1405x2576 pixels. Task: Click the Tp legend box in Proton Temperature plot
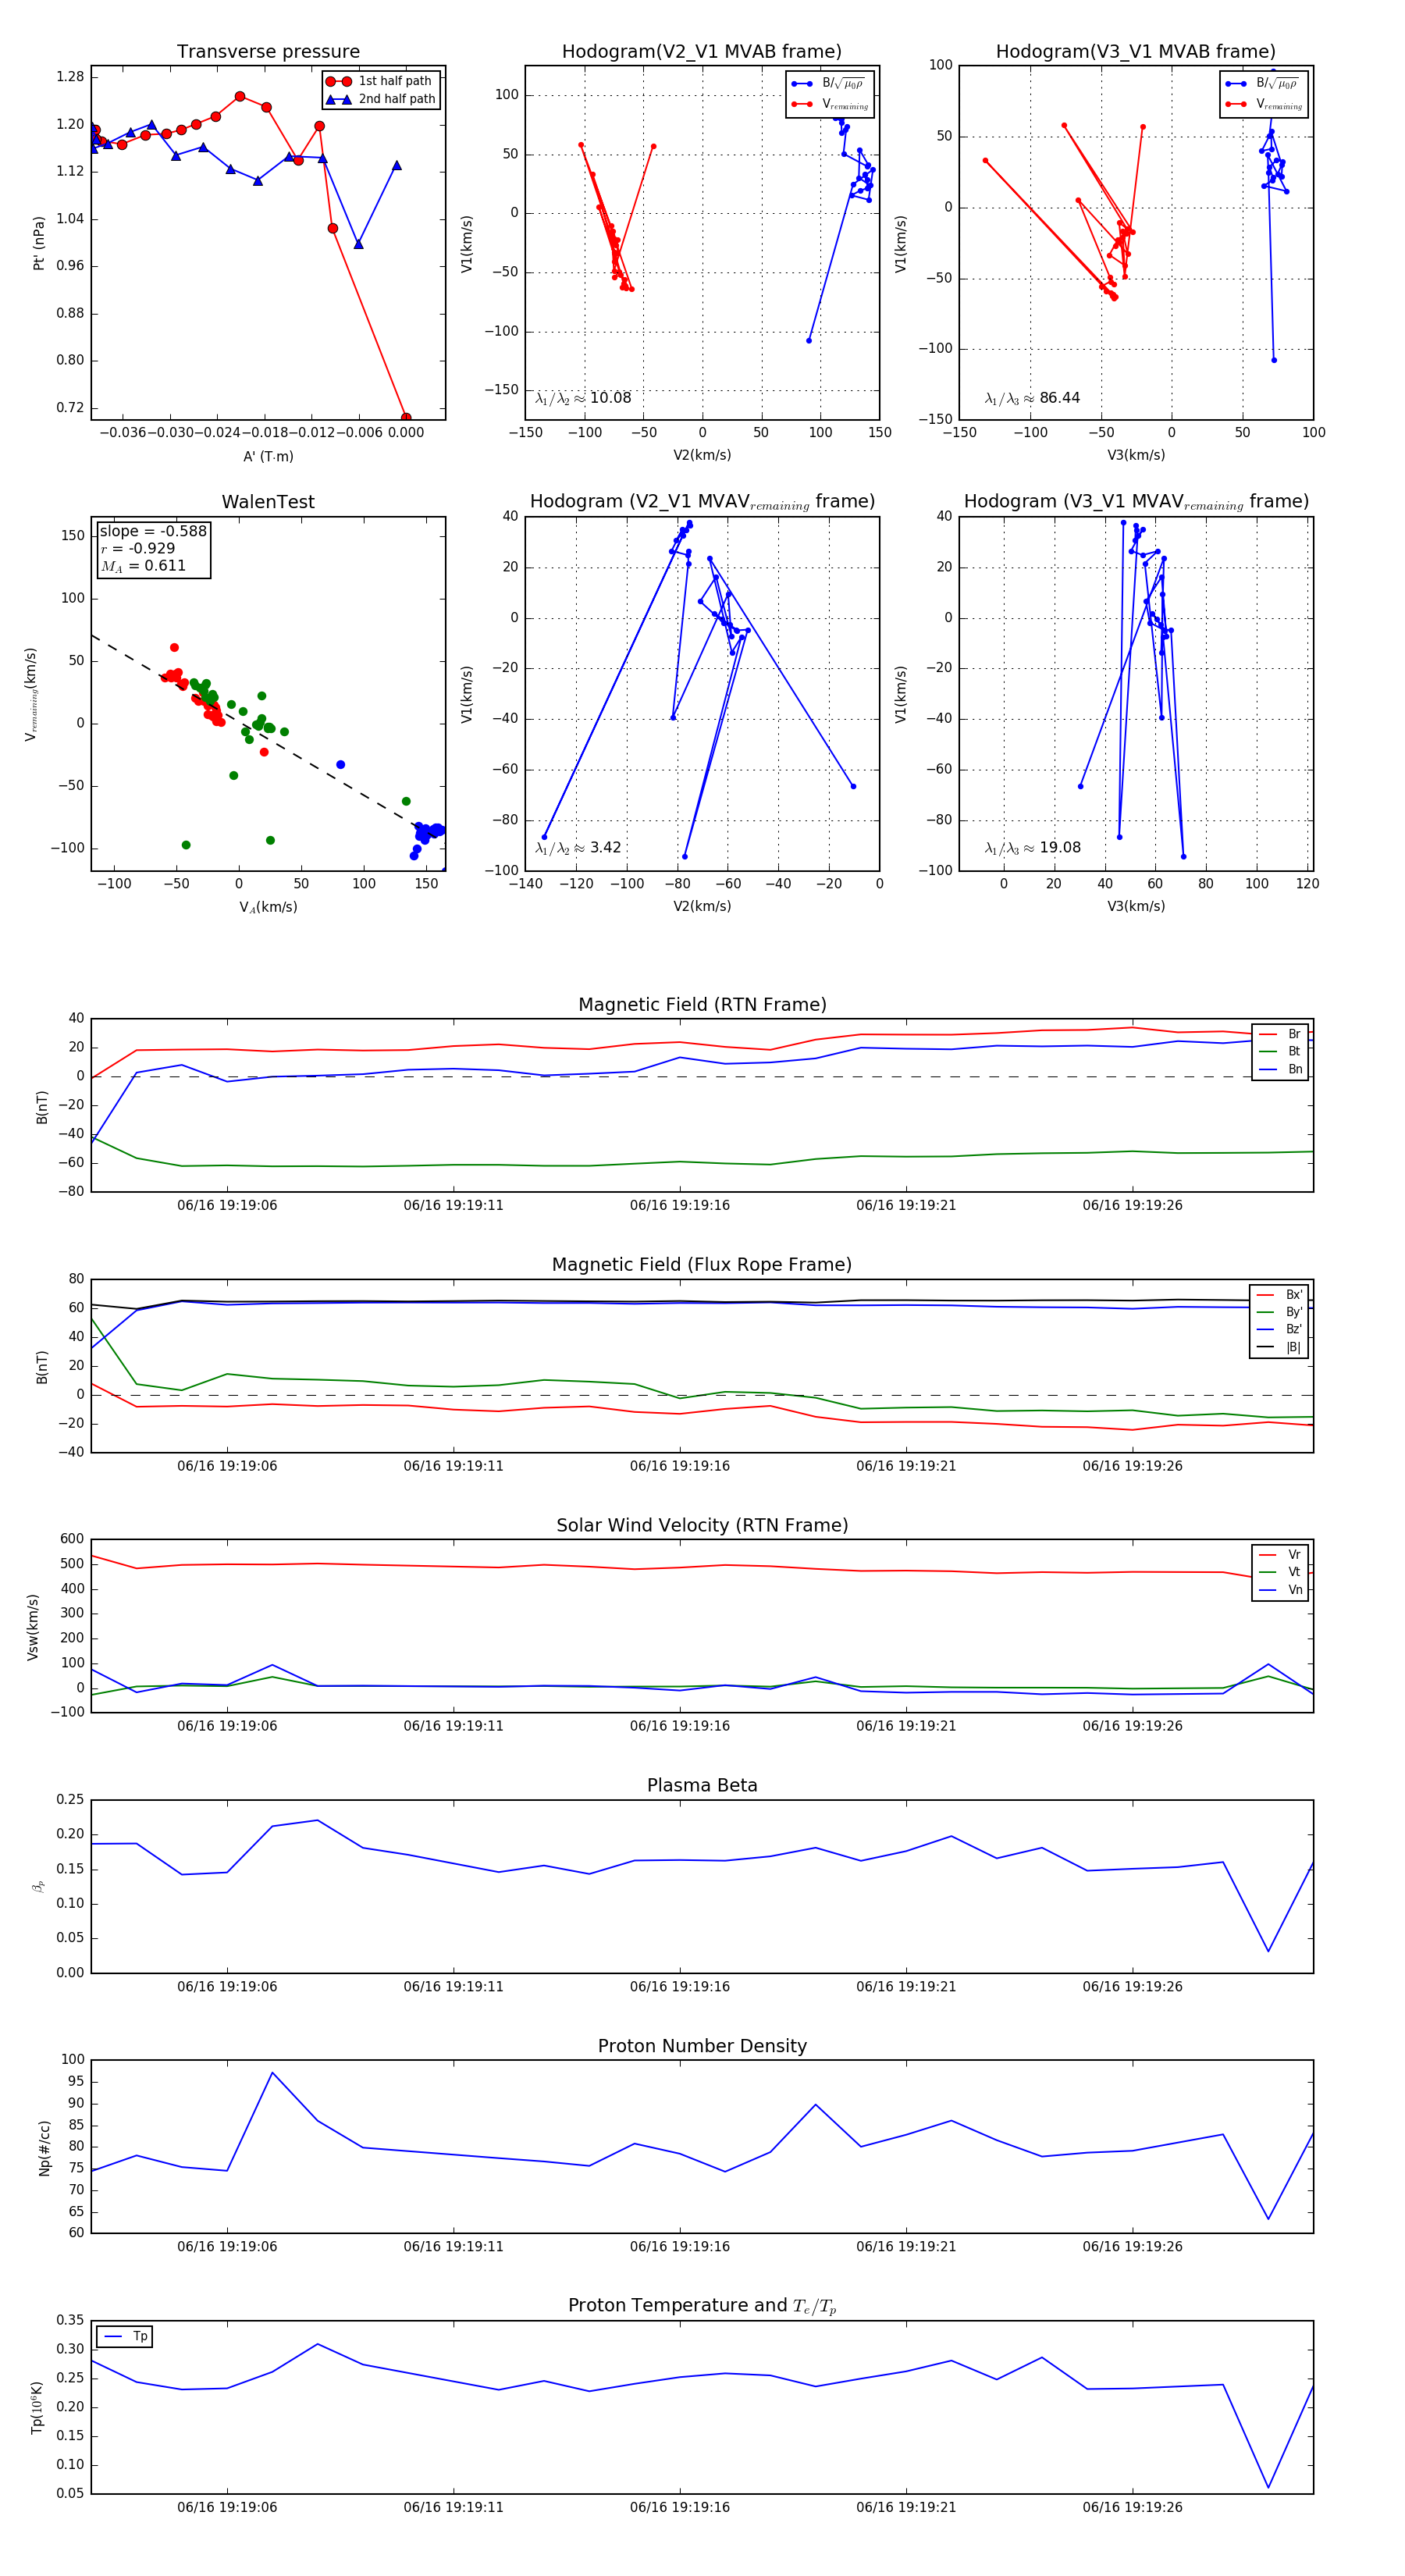(125, 2336)
